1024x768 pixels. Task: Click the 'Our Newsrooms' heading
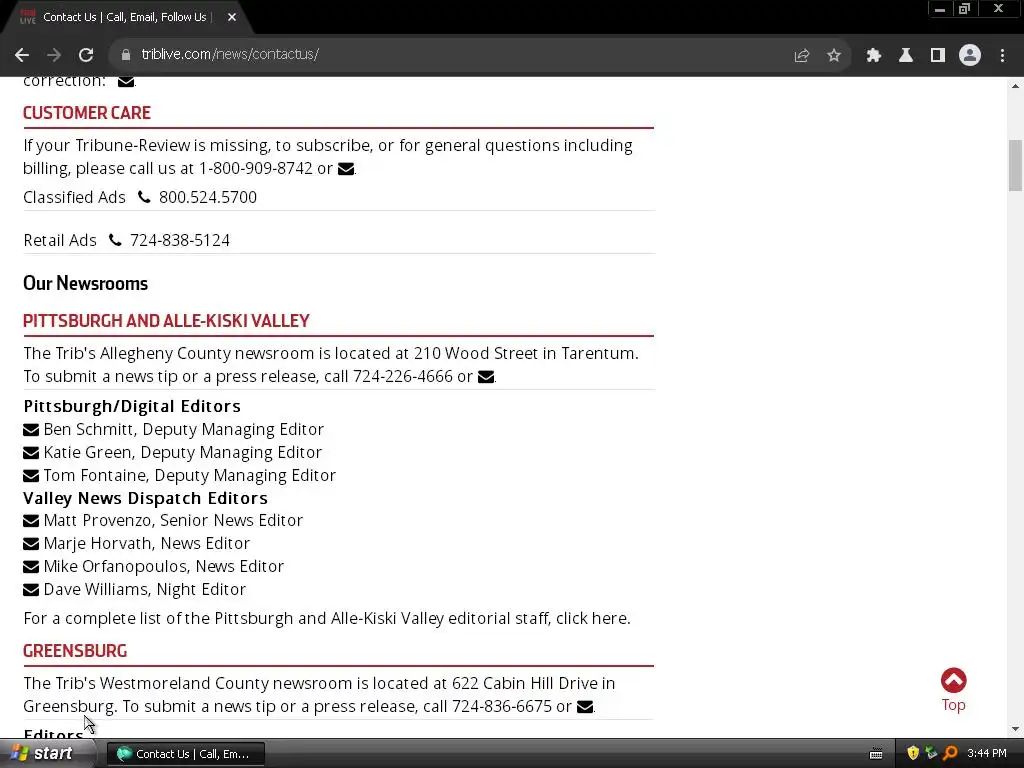pyautogui.click(x=86, y=283)
